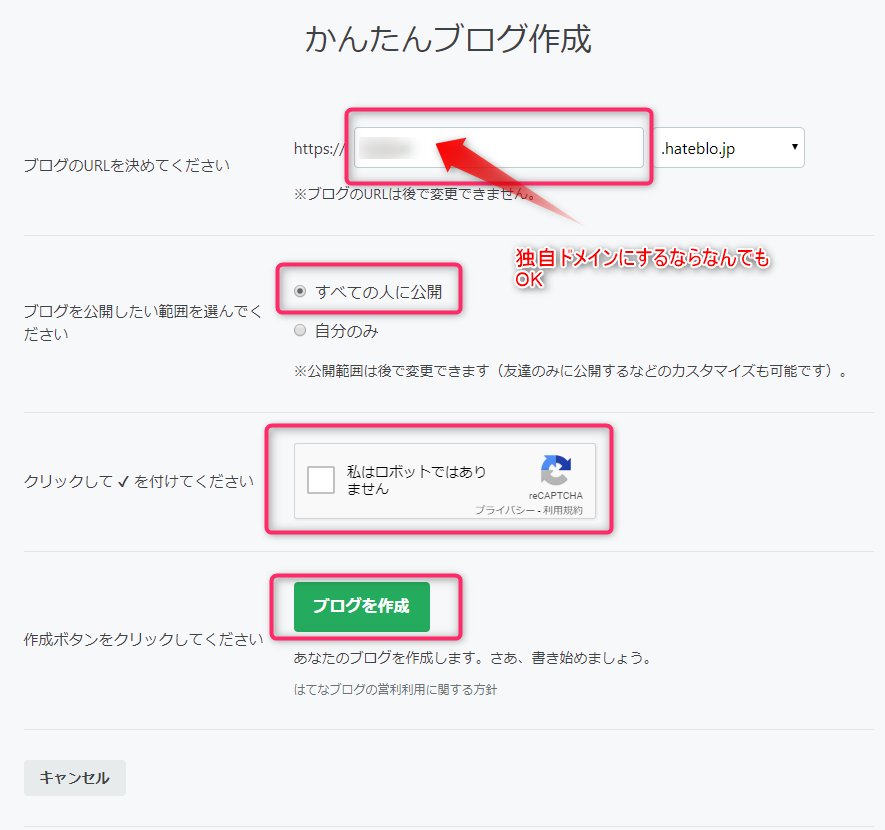Select the すべての人に公開 radio button
This screenshot has height=830, width=885.
click(x=300, y=291)
